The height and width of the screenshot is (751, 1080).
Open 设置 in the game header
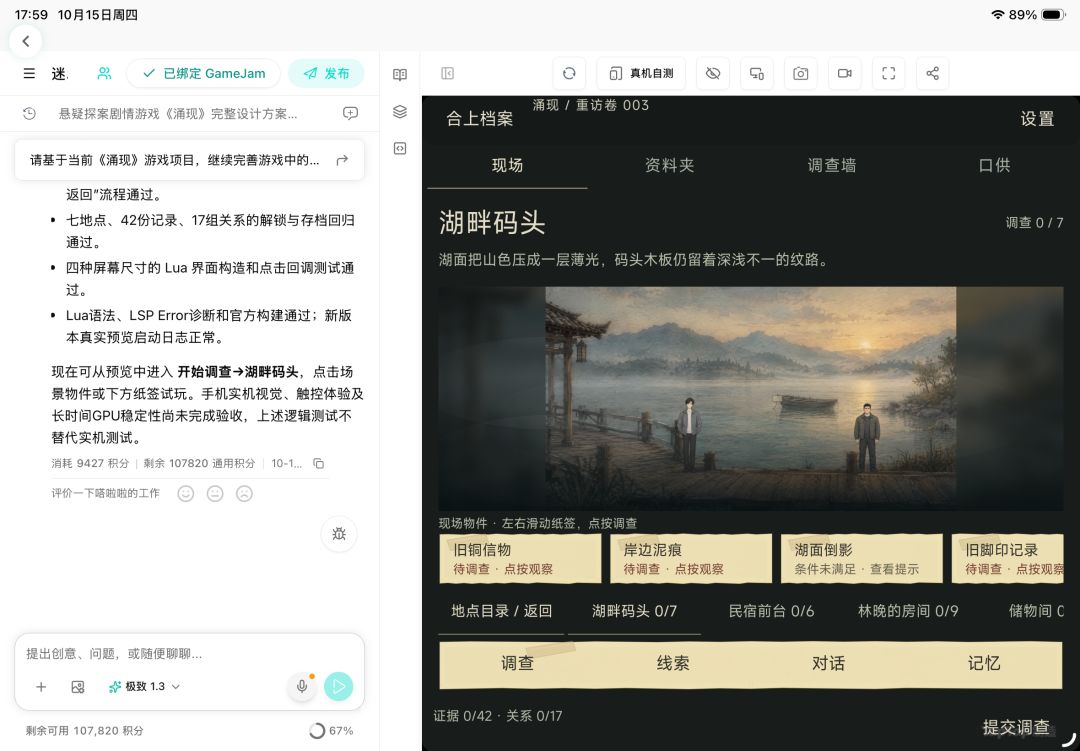pos(1037,119)
